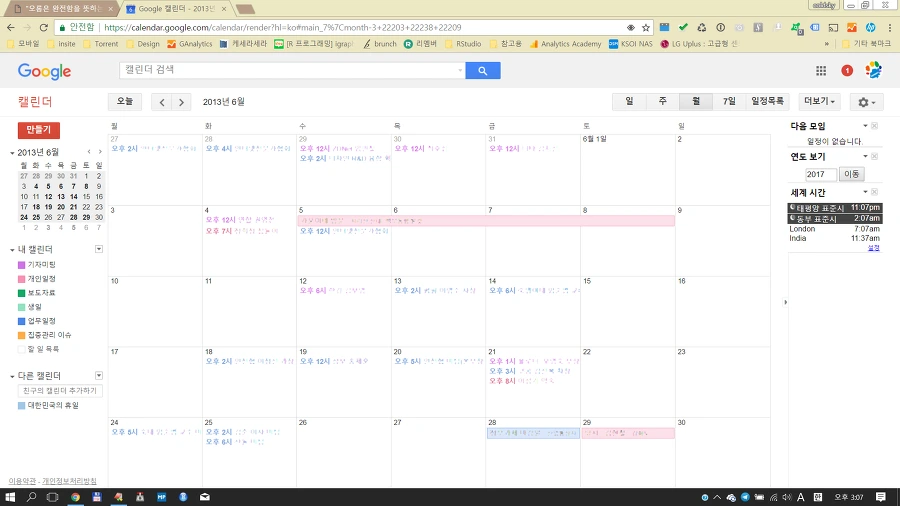900x506 pixels.
Task: Open the Windows action center
Action: 880,497
